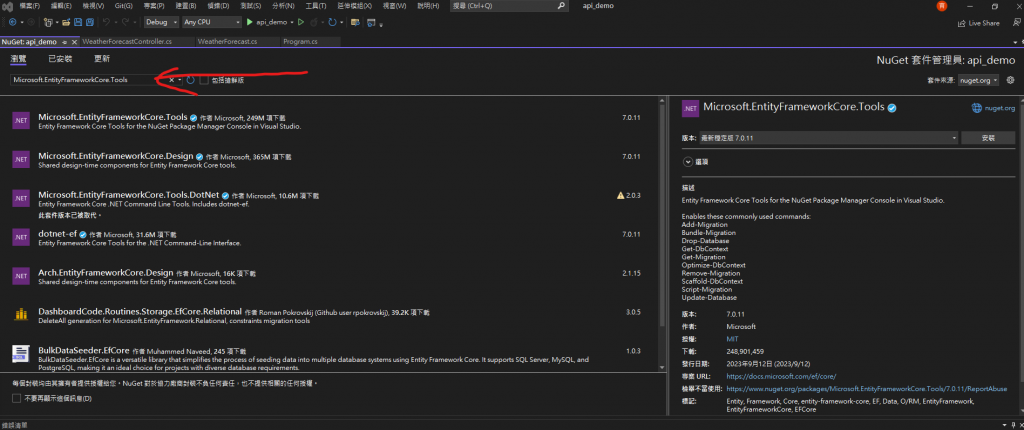
Task: Refresh the package search results
Action: (191, 80)
